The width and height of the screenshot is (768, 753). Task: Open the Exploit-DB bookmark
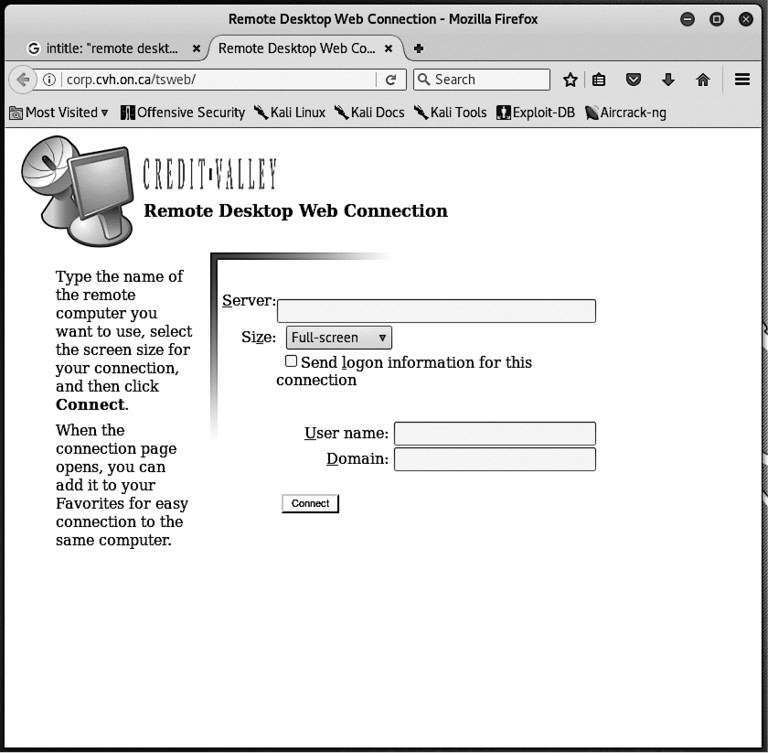pyautogui.click(x=536, y=113)
